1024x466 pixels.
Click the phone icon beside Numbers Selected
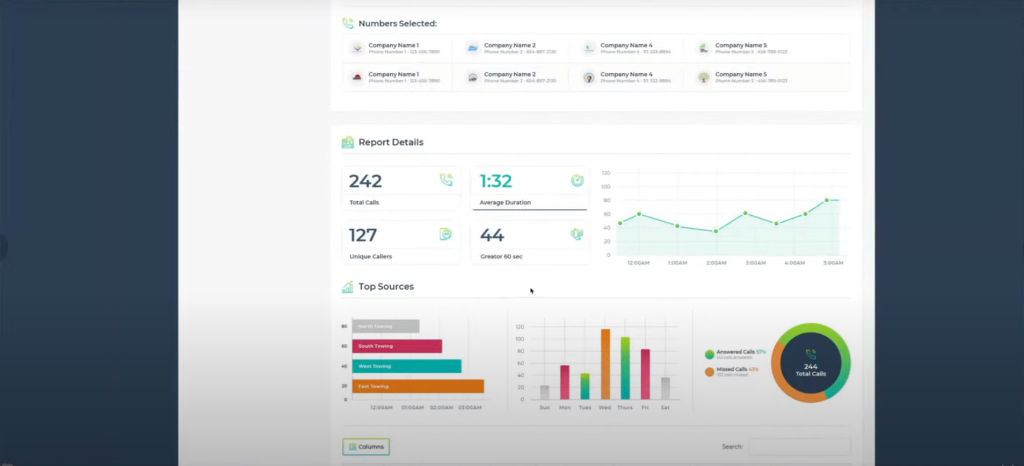348,23
